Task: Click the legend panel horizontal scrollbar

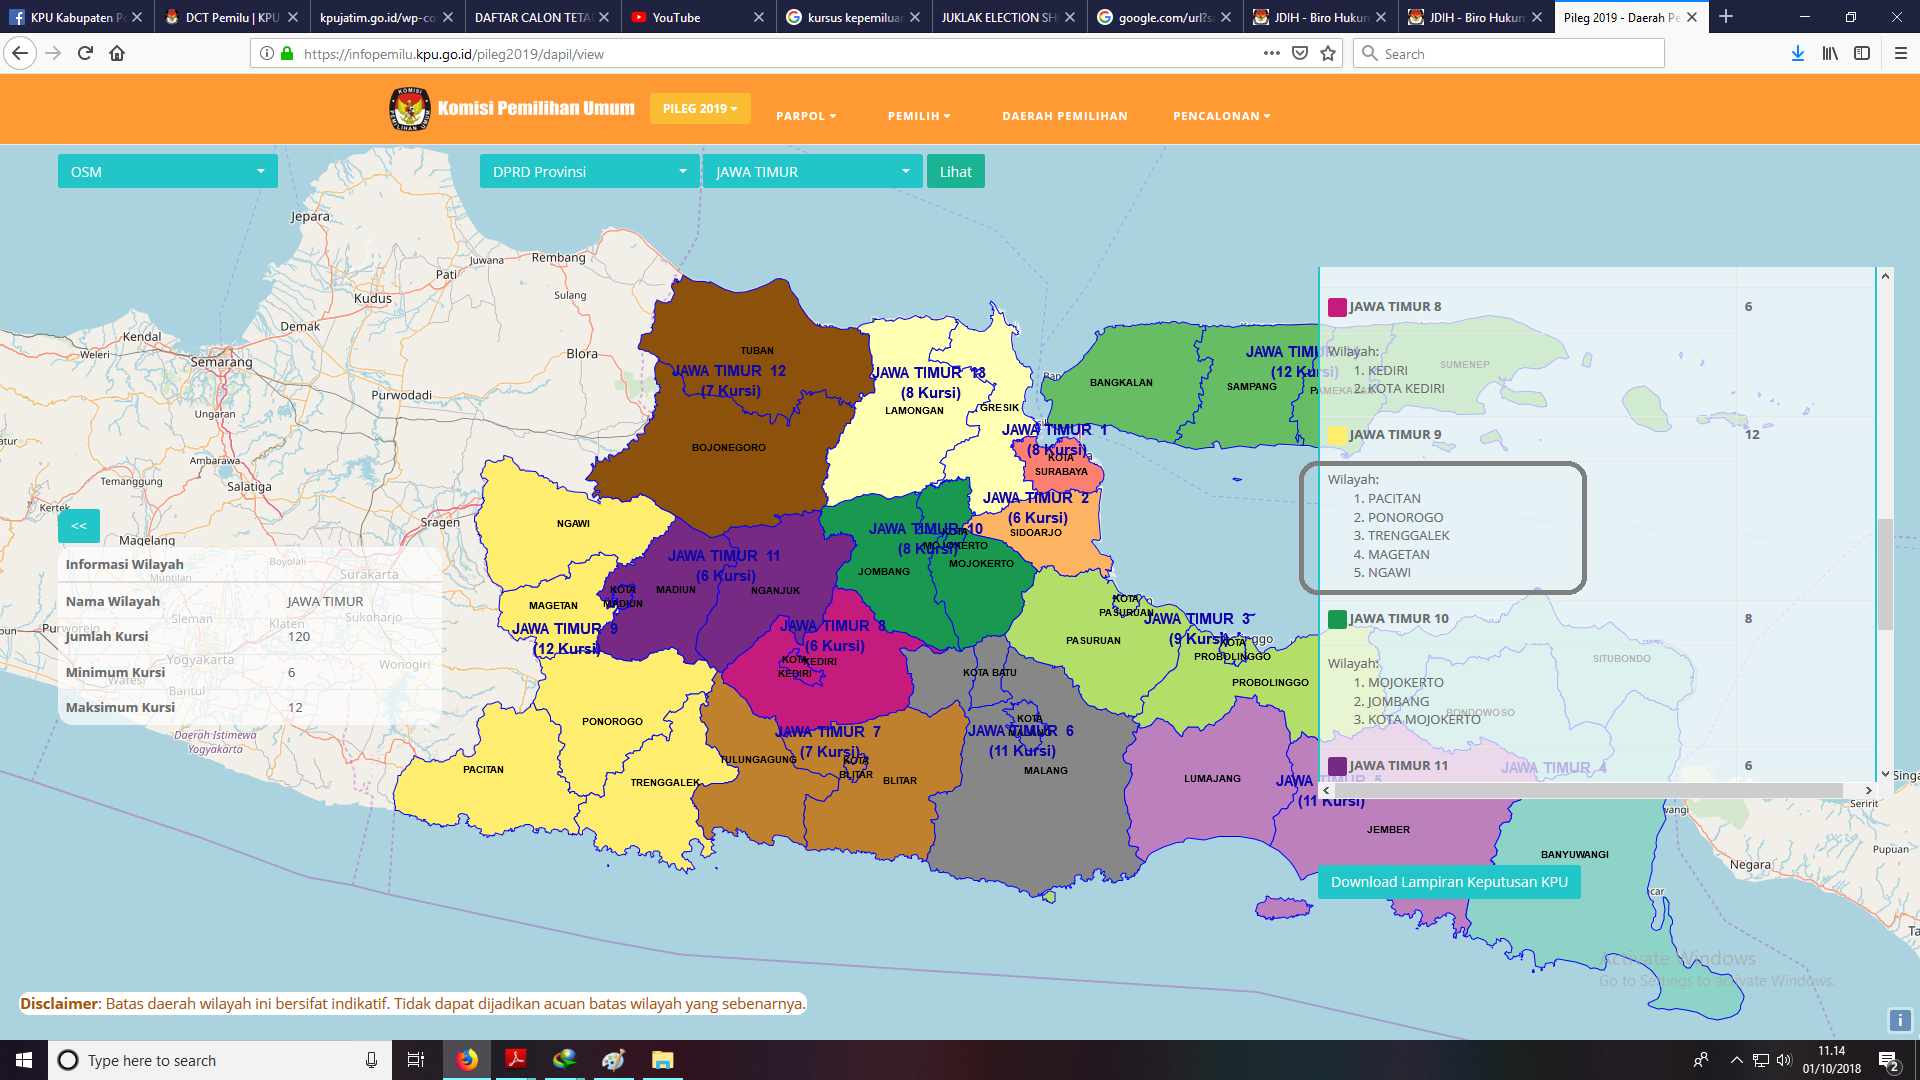Action: [x=1588, y=790]
